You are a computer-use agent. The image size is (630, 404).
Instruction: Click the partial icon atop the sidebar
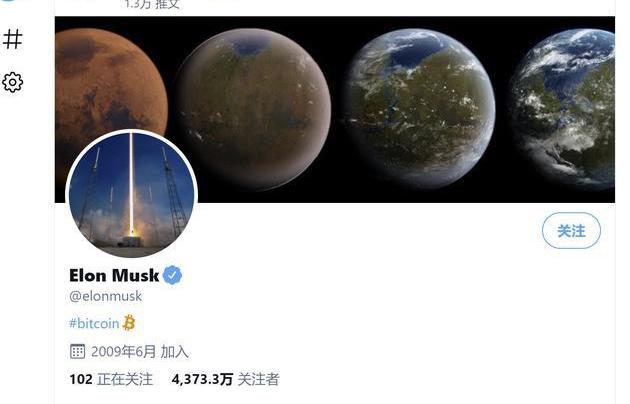(8, 1)
